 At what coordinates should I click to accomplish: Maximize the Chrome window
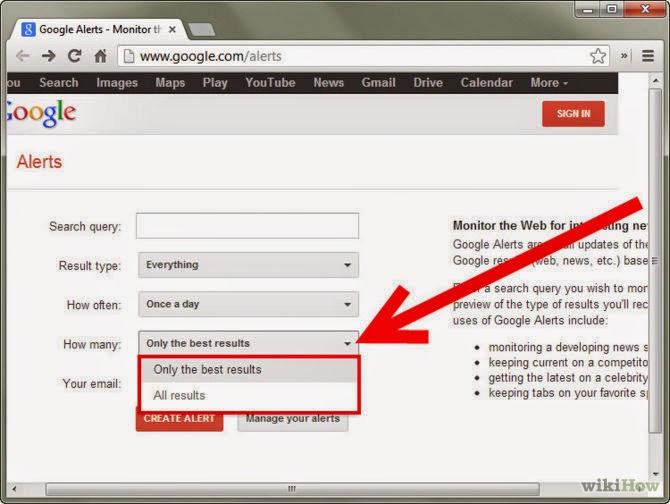click(x=612, y=9)
